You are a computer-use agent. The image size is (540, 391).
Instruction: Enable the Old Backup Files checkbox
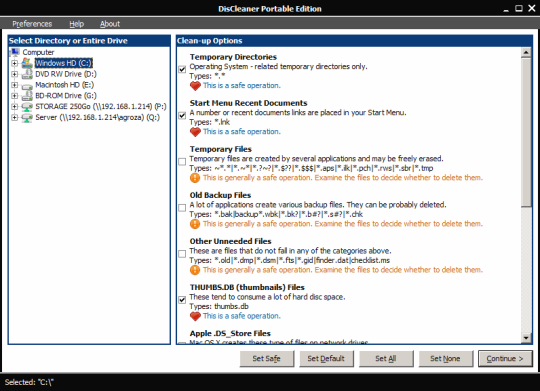[x=182, y=207]
